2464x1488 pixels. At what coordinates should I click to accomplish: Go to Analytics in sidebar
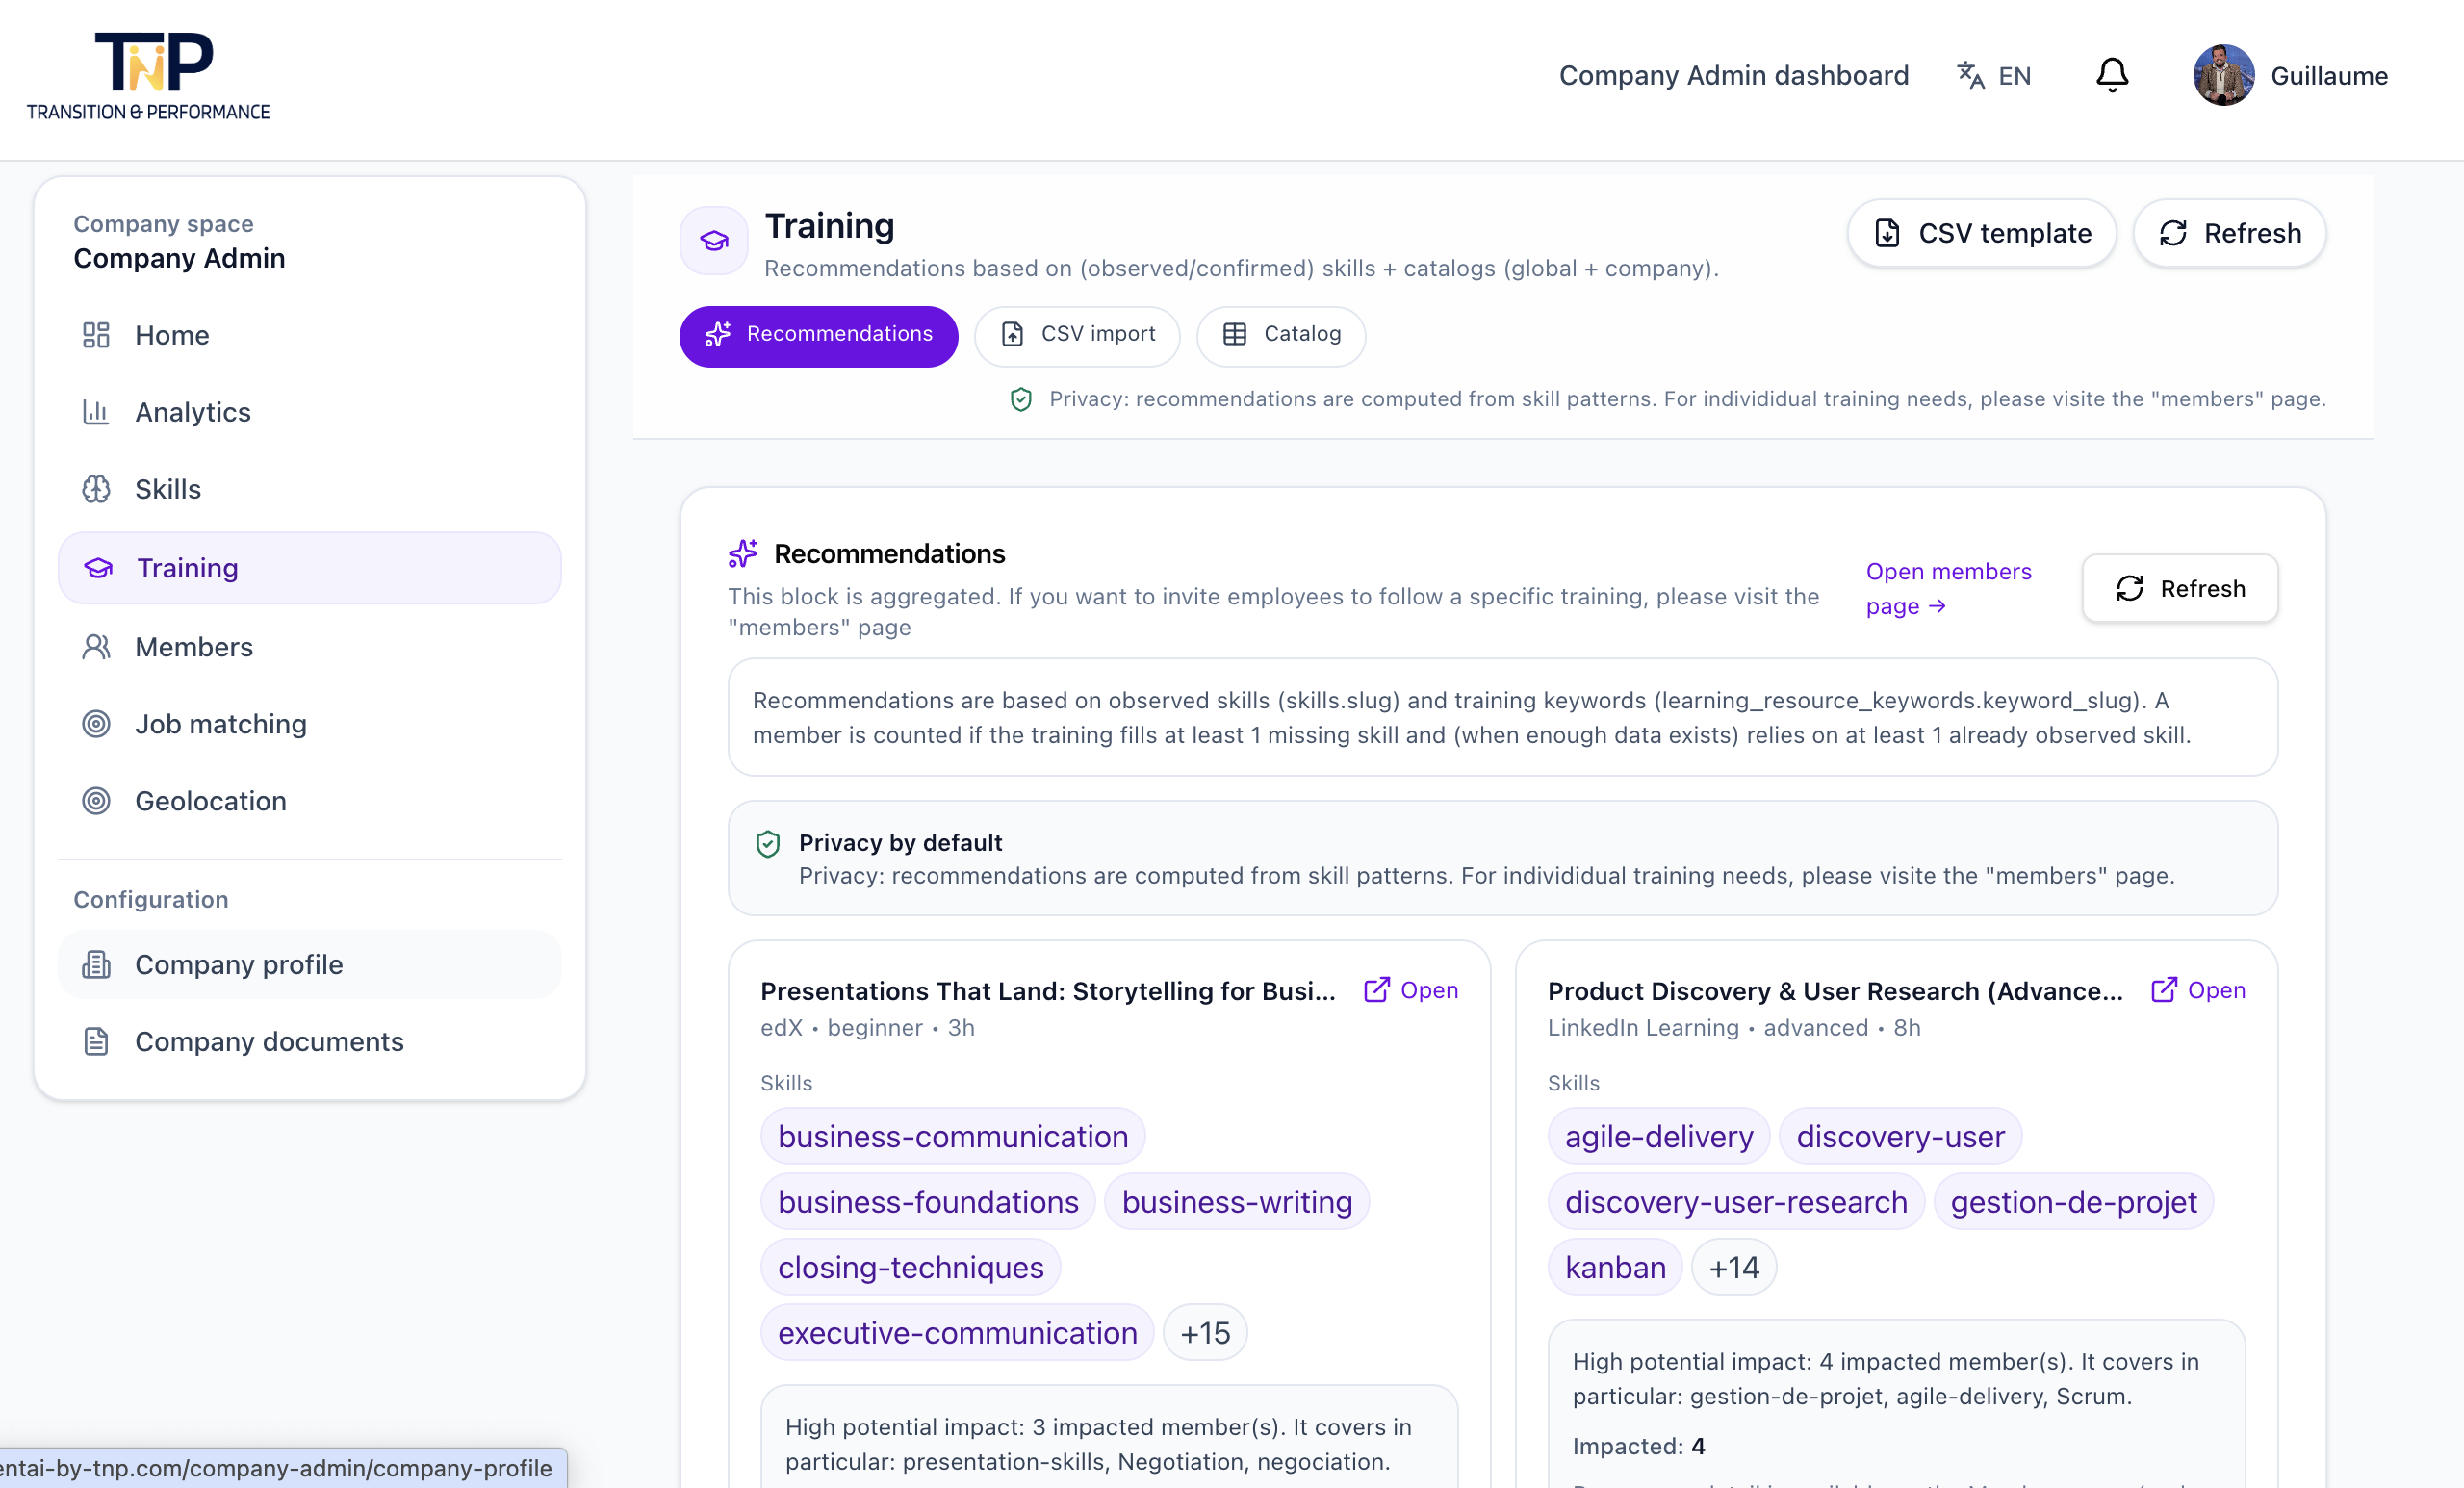pyautogui.click(x=192, y=412)
